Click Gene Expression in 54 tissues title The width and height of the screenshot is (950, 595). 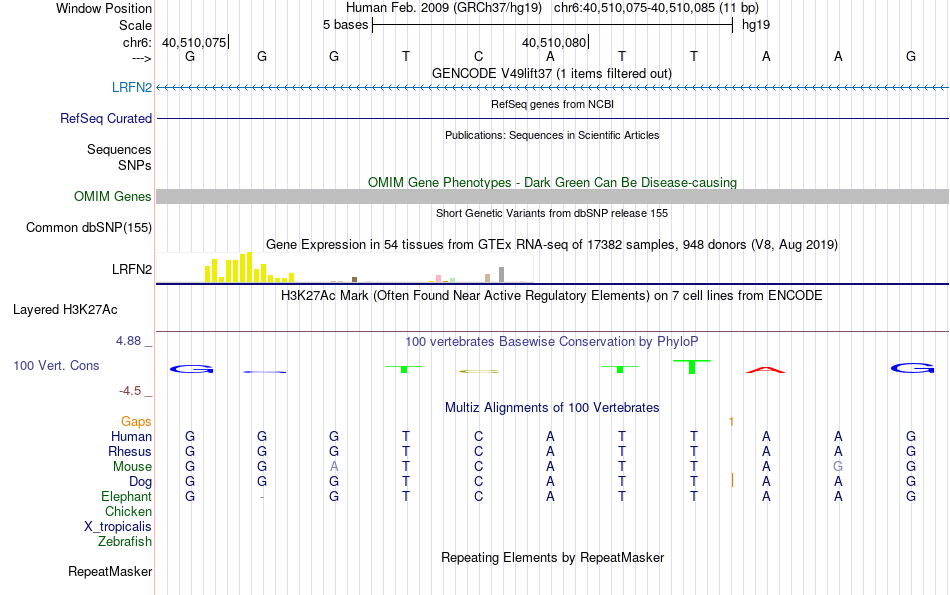point(551,245)
